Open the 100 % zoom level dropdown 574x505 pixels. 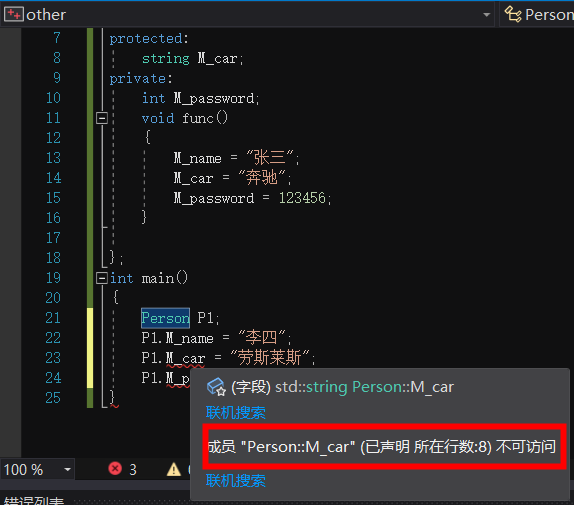tap(67, 469)
